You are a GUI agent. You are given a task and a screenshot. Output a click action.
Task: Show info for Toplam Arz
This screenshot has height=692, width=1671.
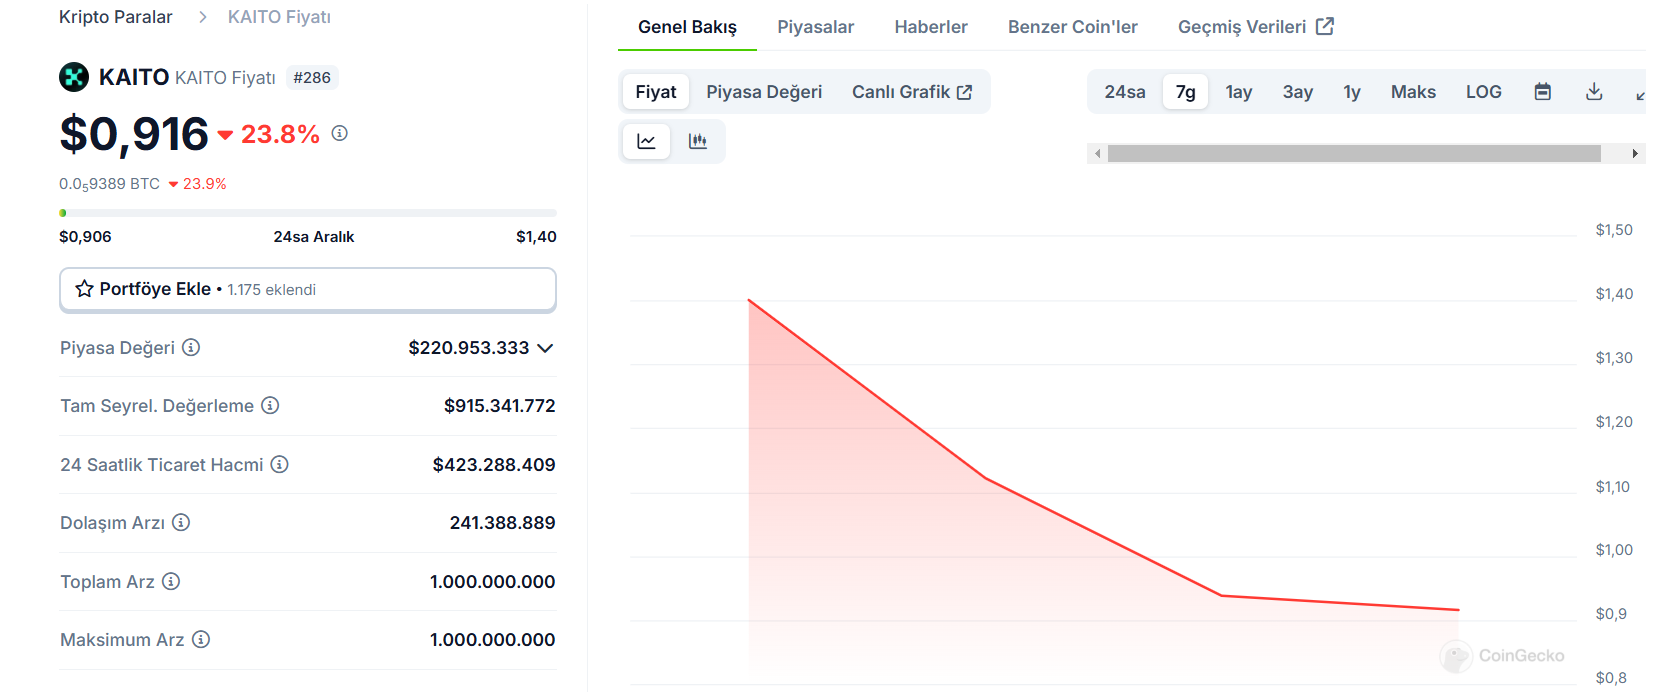[x=171, y=581]
